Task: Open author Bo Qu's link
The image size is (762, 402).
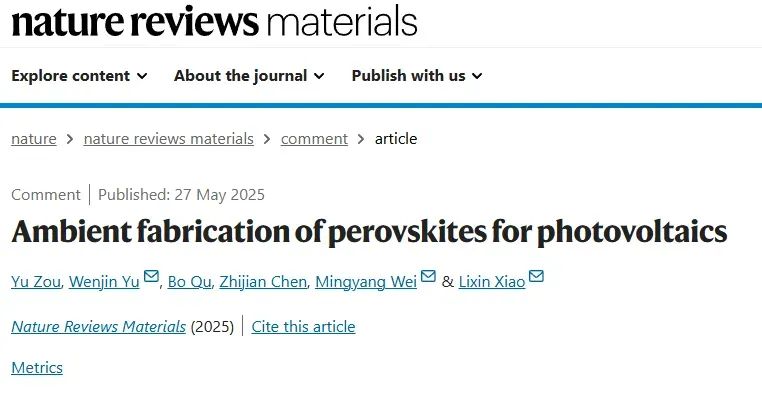Action: (x=190, y=281)
